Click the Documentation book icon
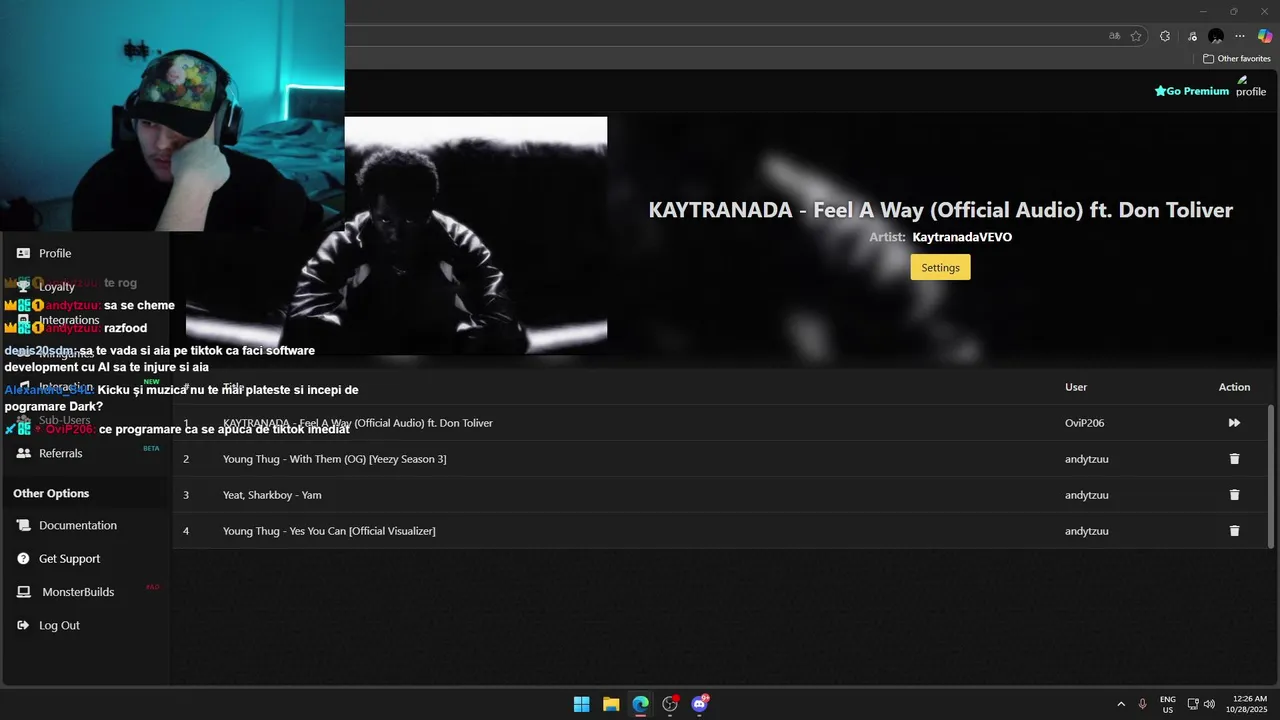 point(24,525)
